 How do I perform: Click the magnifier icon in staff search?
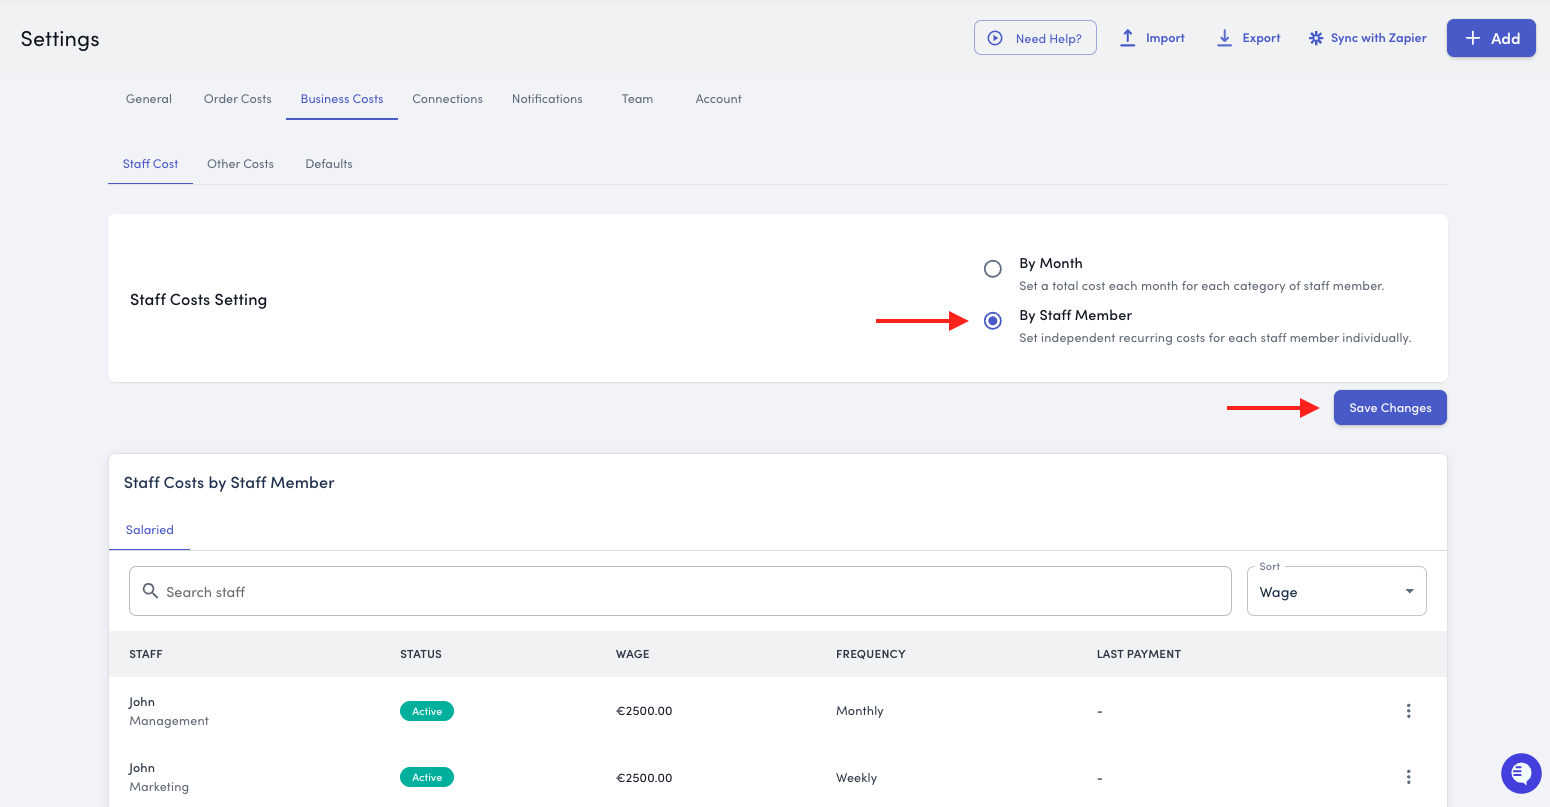click(151, 591)
